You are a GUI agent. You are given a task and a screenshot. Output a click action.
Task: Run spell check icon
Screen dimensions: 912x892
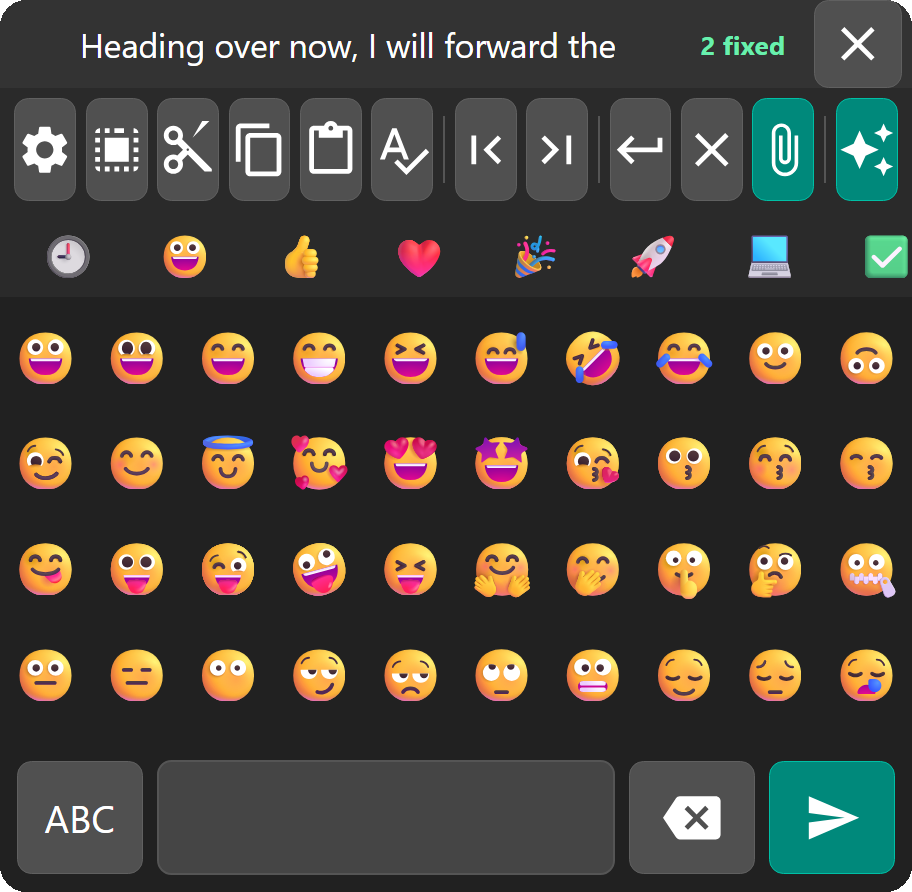pos(402,149)
